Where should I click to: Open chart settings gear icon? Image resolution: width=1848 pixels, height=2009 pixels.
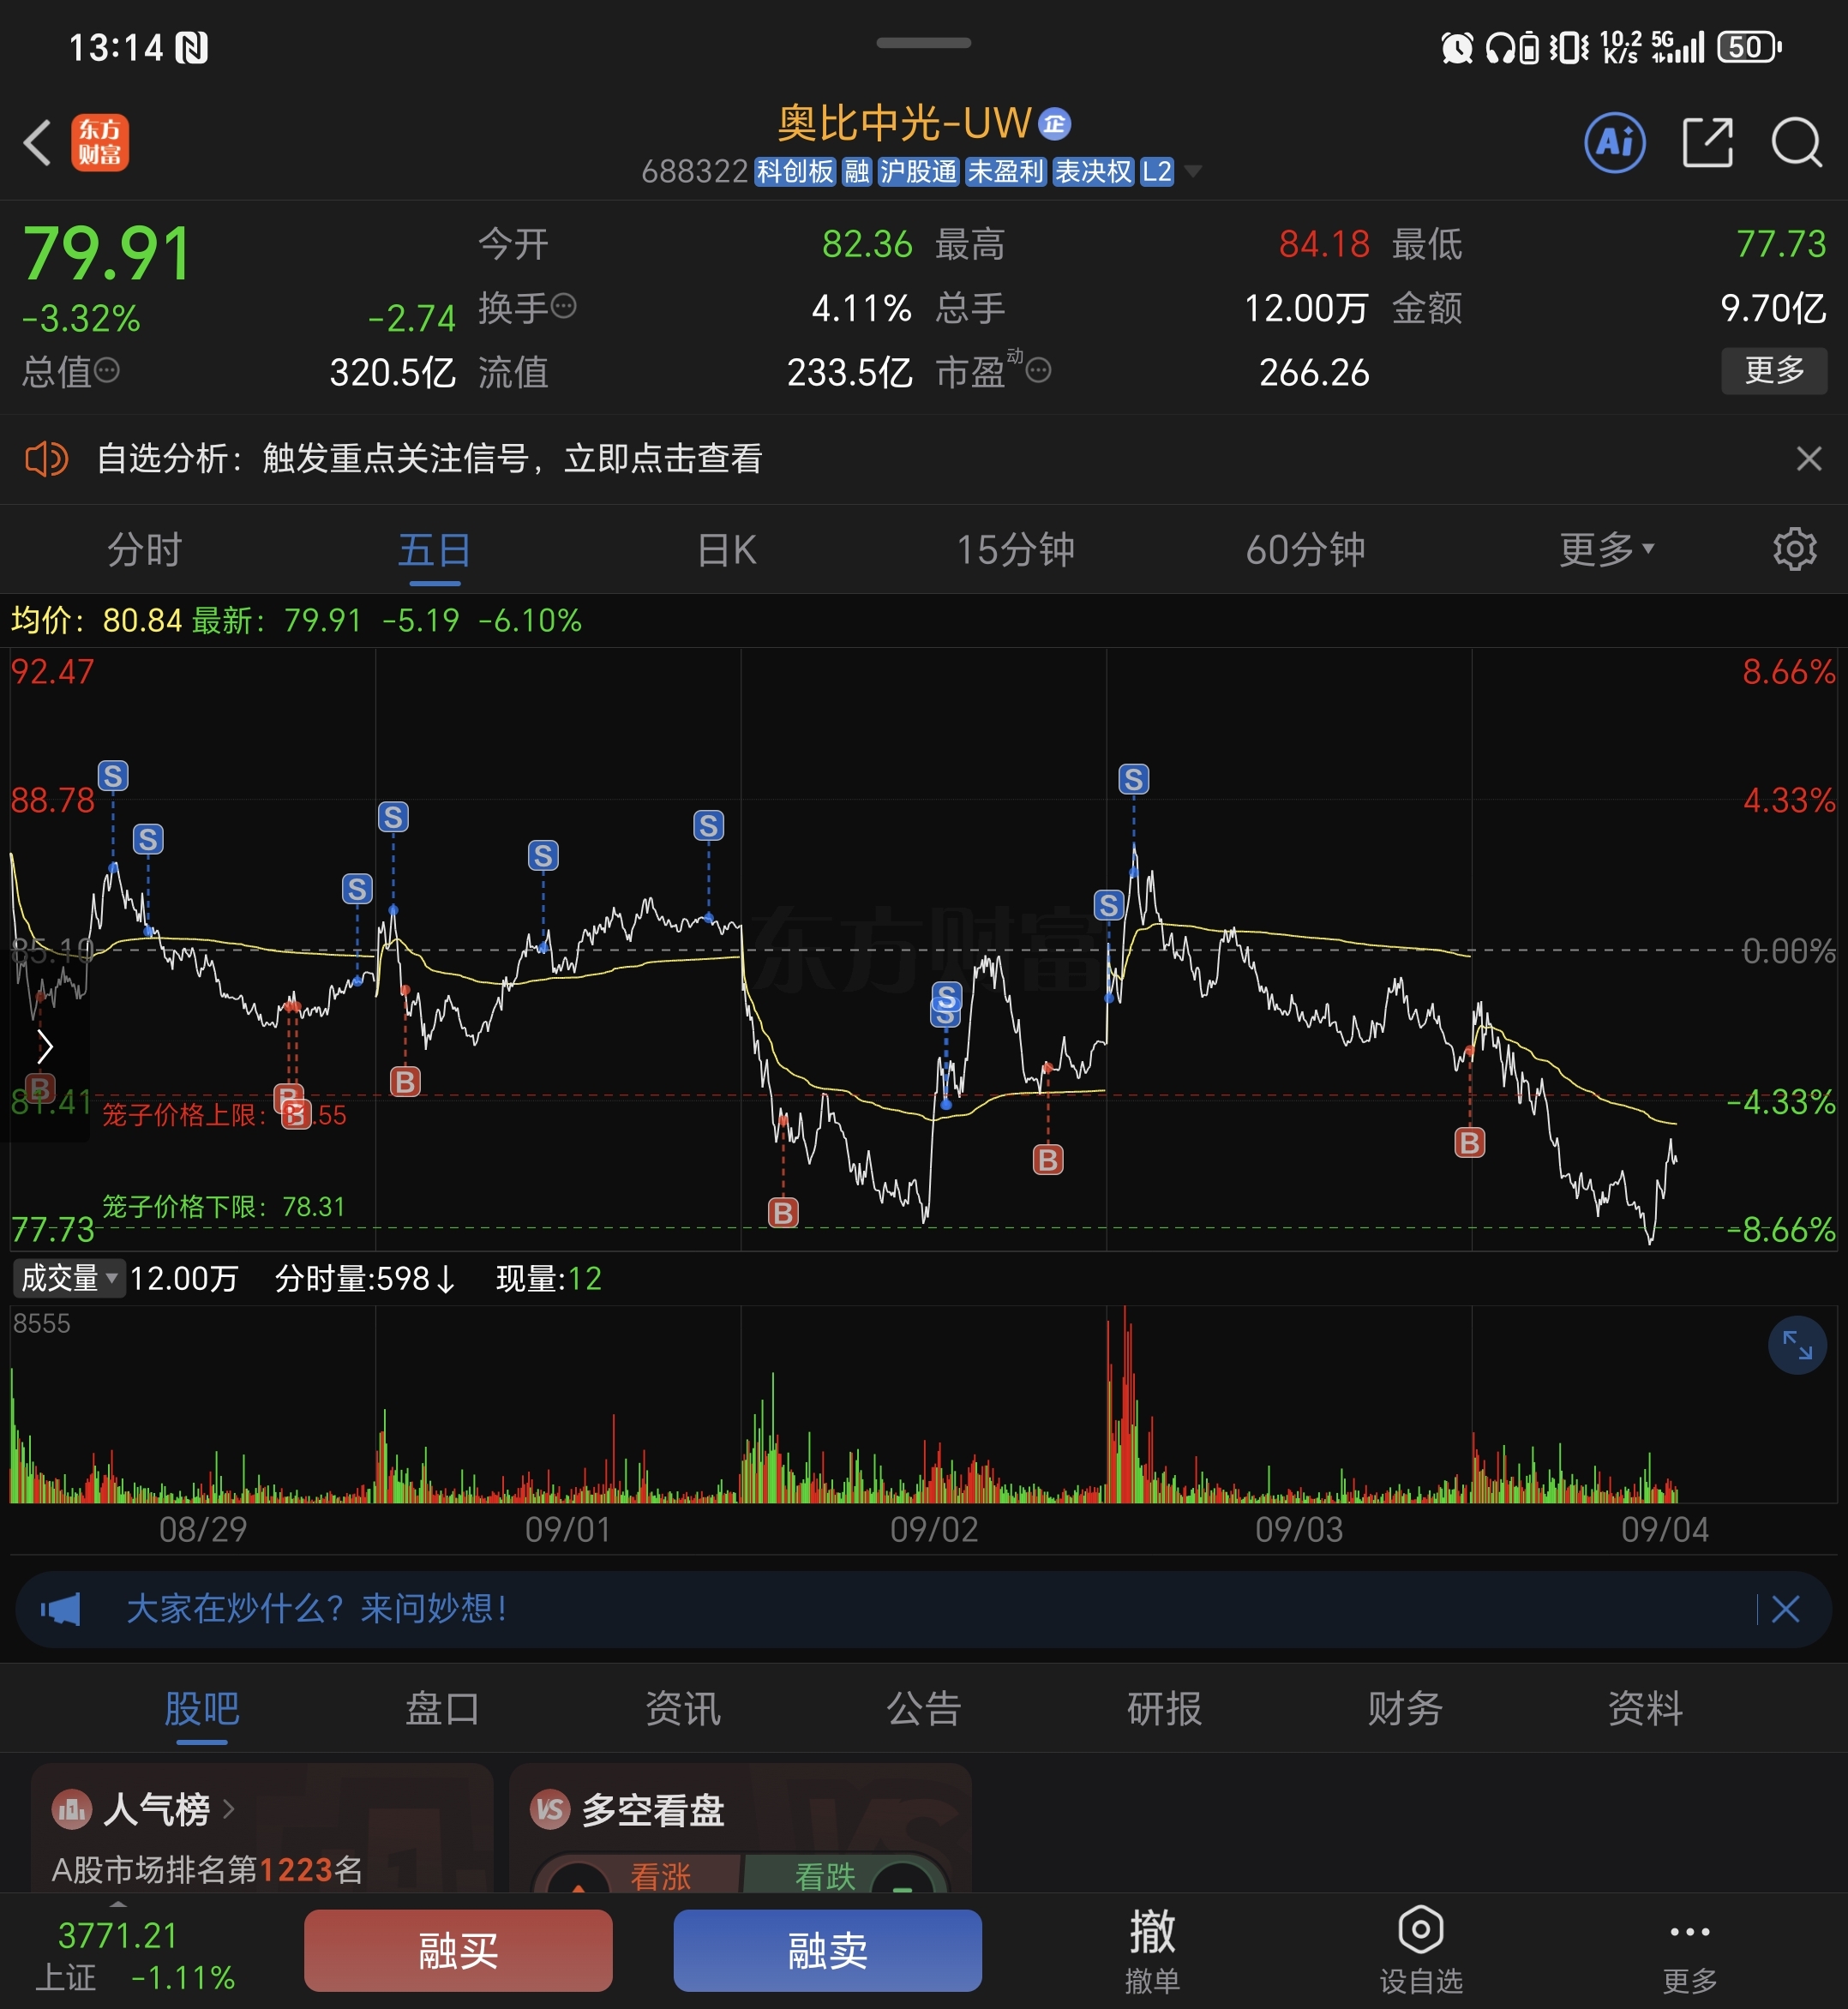pos(1795,550)
